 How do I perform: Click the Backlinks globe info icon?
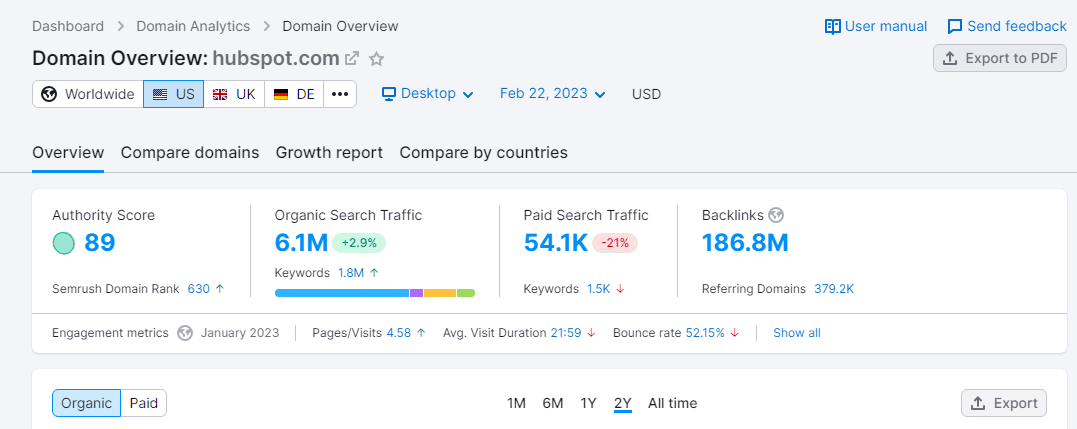[x=776, y=215]
